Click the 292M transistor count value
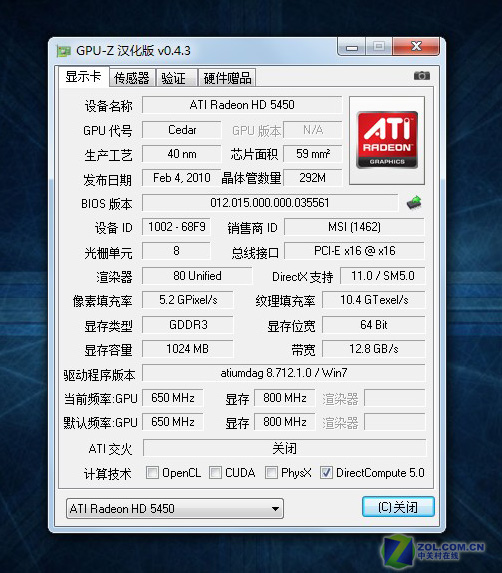Image resolution: width=502 pixels, height=573 pixels. tap(313, 178)
